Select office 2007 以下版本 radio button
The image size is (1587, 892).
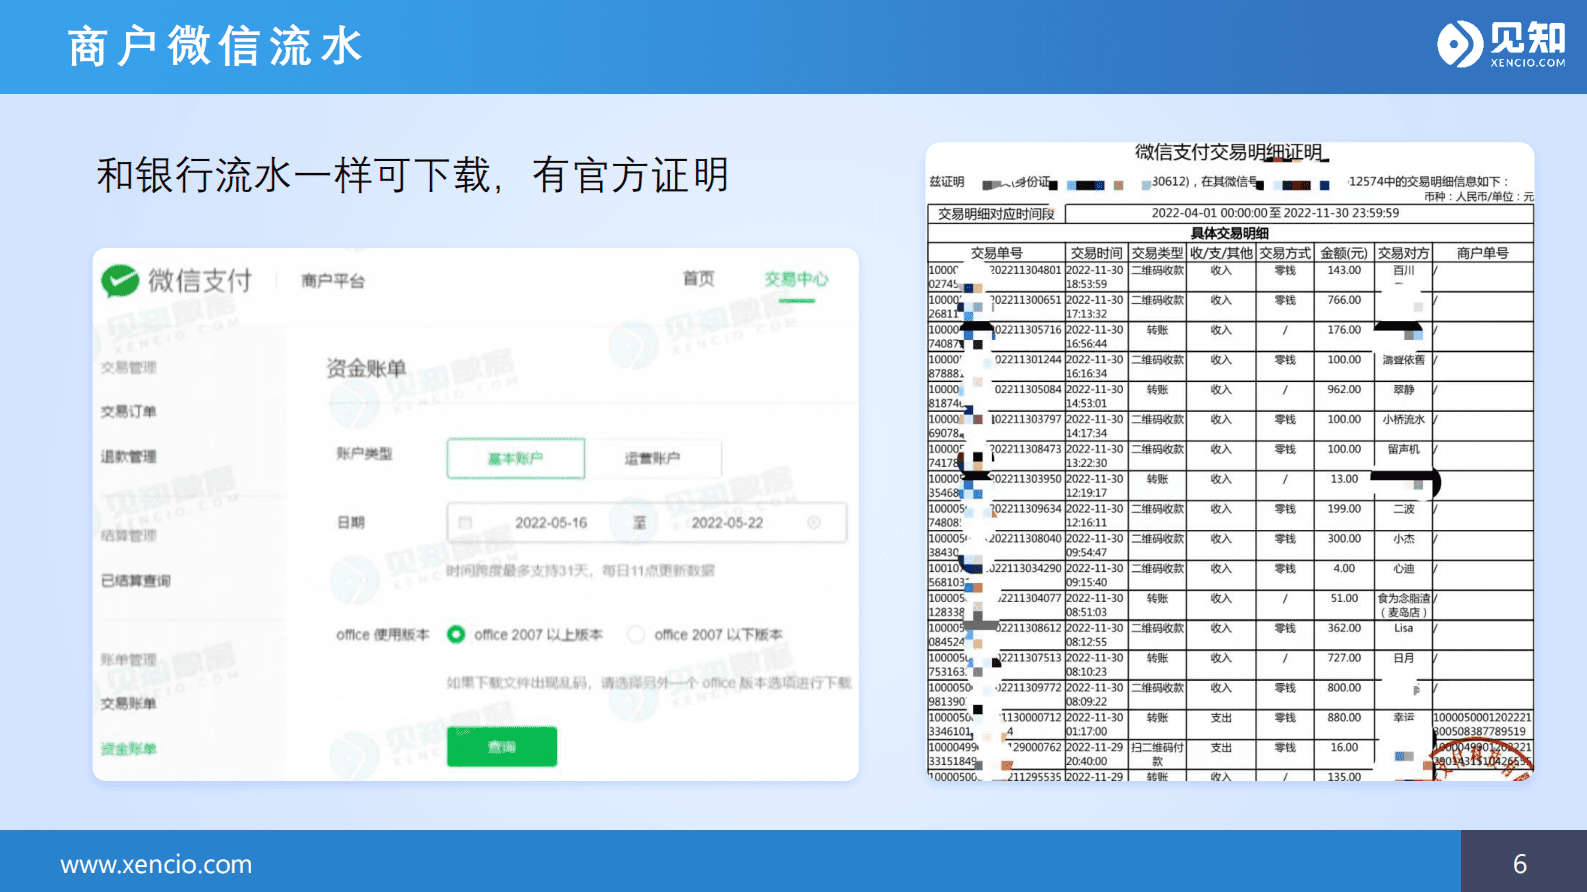coord(636,634)
